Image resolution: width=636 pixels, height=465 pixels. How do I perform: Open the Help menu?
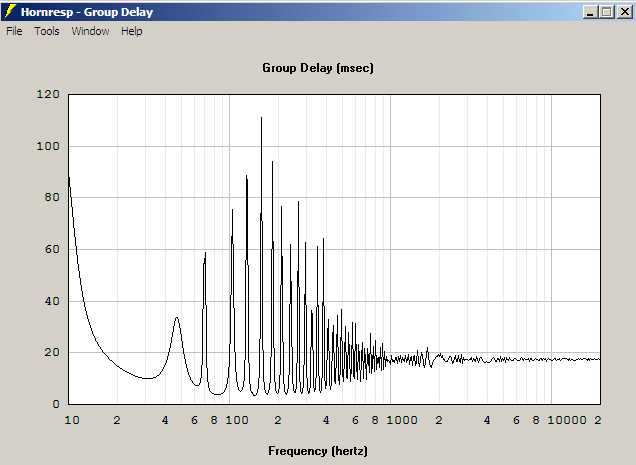click(132, 31)
